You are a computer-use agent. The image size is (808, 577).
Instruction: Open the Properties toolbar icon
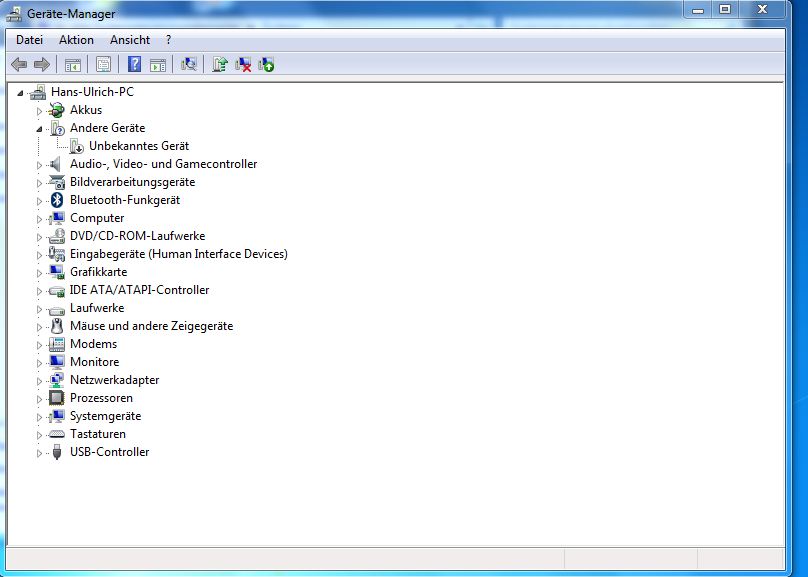pos(104,64)
